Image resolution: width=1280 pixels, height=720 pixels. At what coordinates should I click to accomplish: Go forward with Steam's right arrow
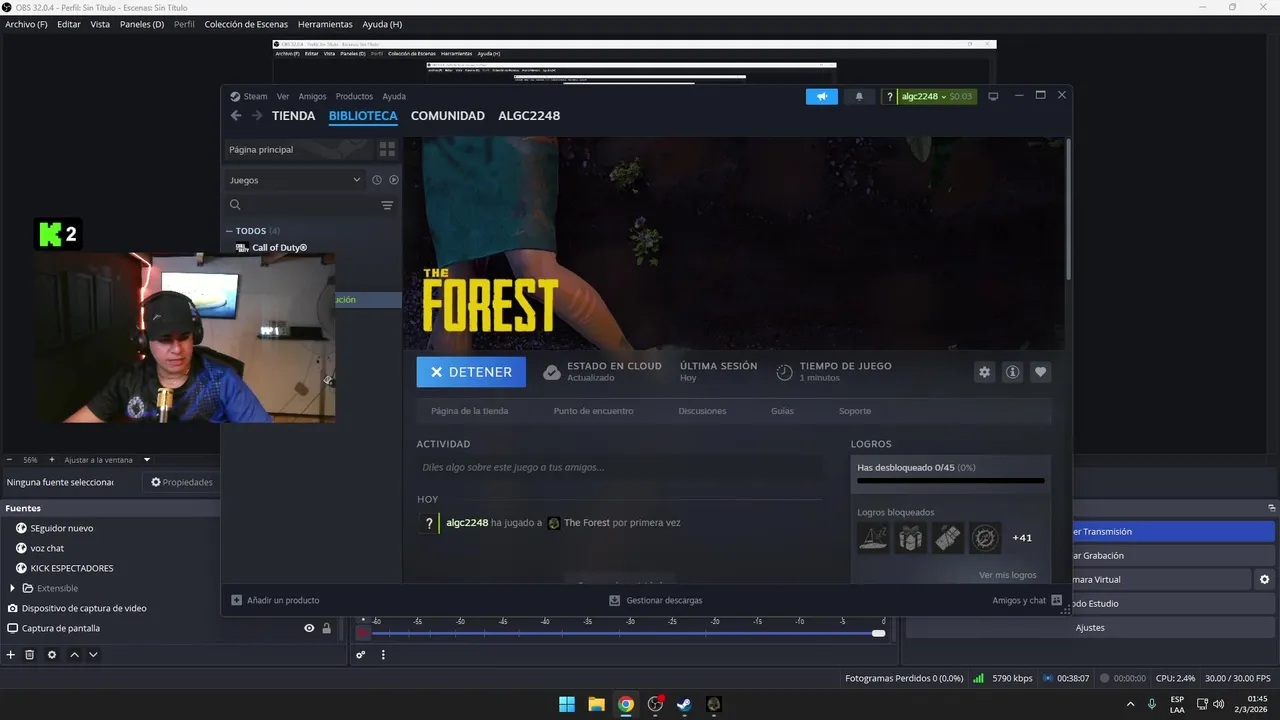coord(257,116)
